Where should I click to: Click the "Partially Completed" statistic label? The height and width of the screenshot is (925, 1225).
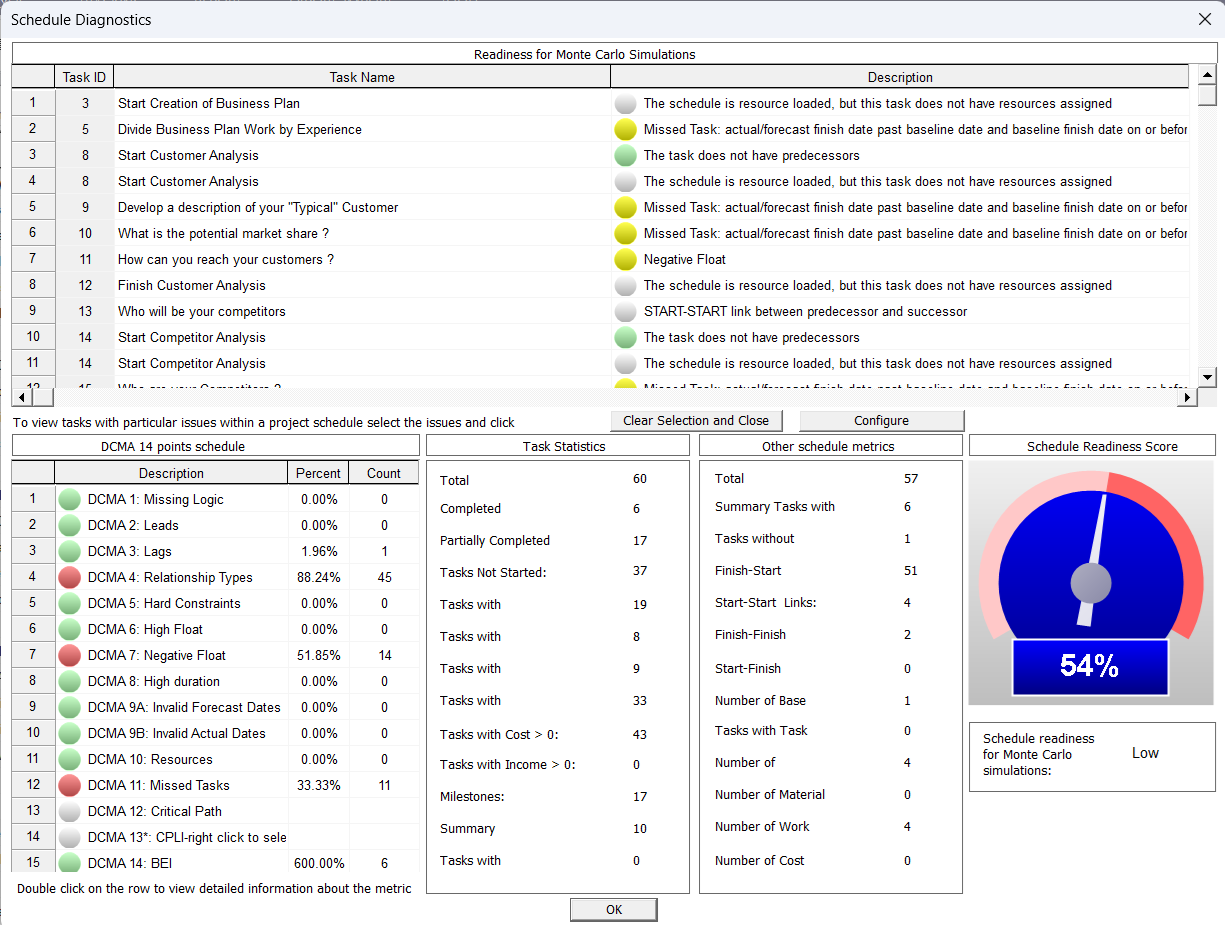click(495, 540)
